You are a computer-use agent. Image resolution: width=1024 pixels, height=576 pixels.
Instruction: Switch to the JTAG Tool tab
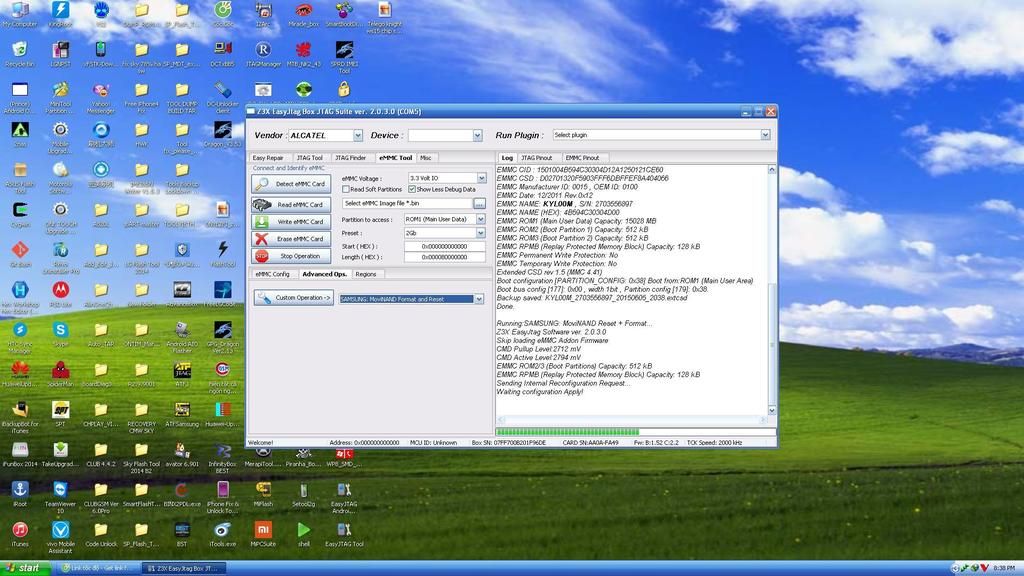point(310,158)
